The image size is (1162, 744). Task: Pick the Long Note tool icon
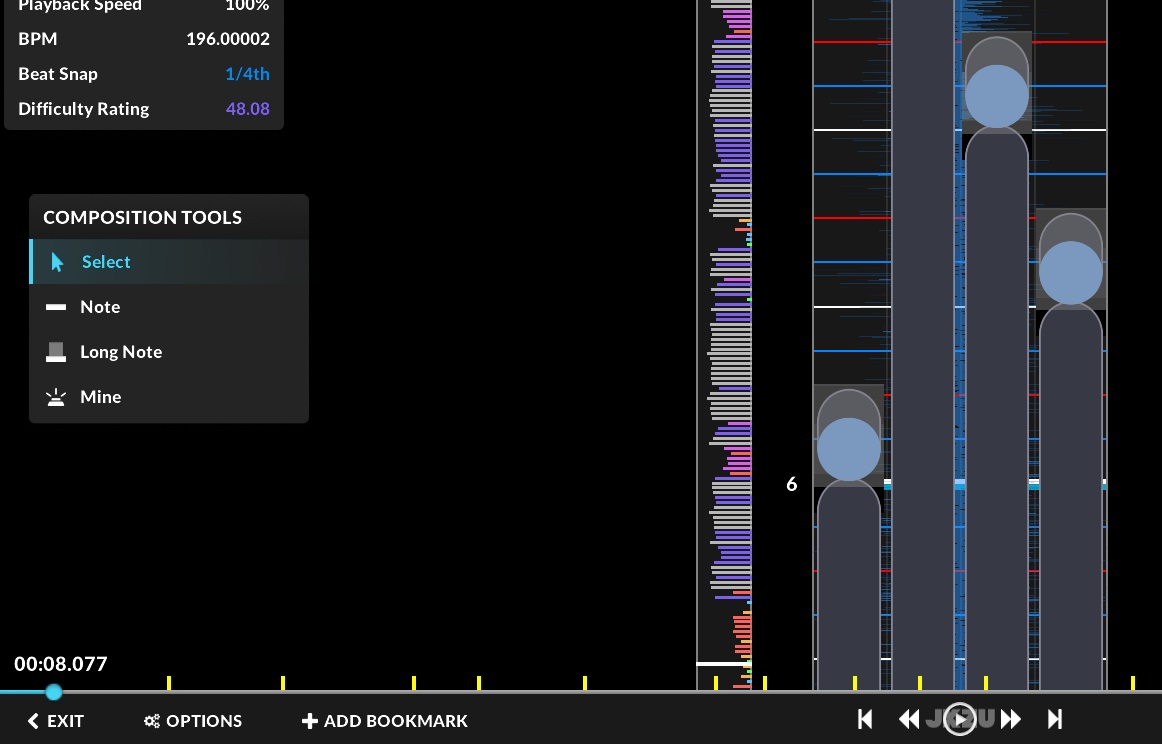pyautogui.click(x=56, y=352)
